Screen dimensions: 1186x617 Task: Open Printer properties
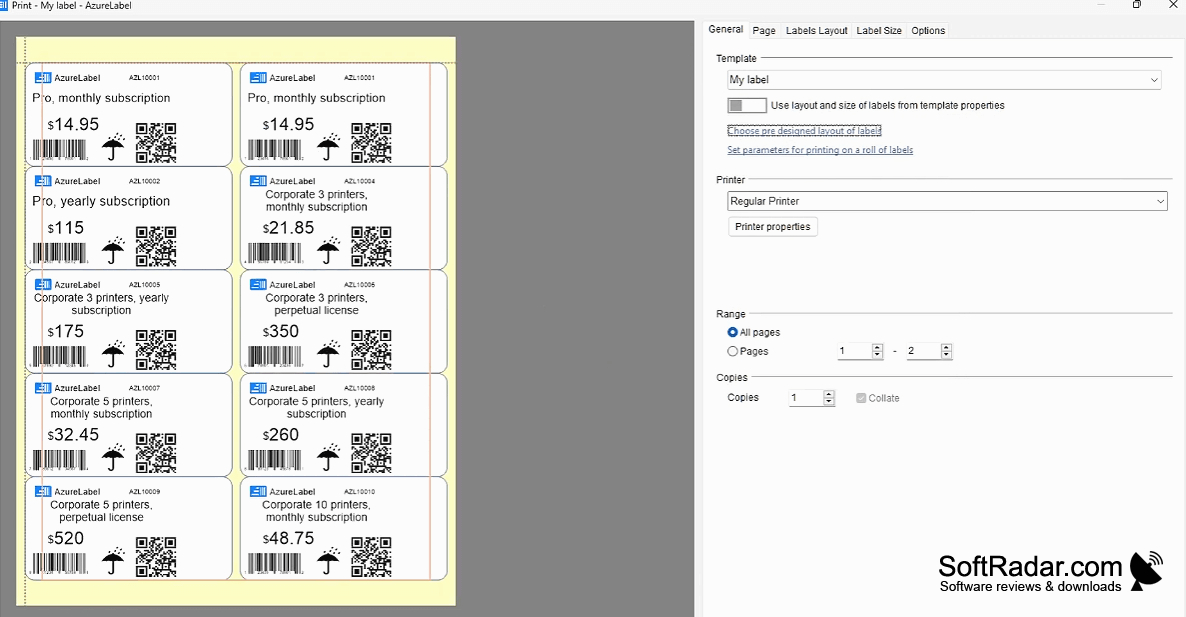pyautogui.click(x=772, y=226)
